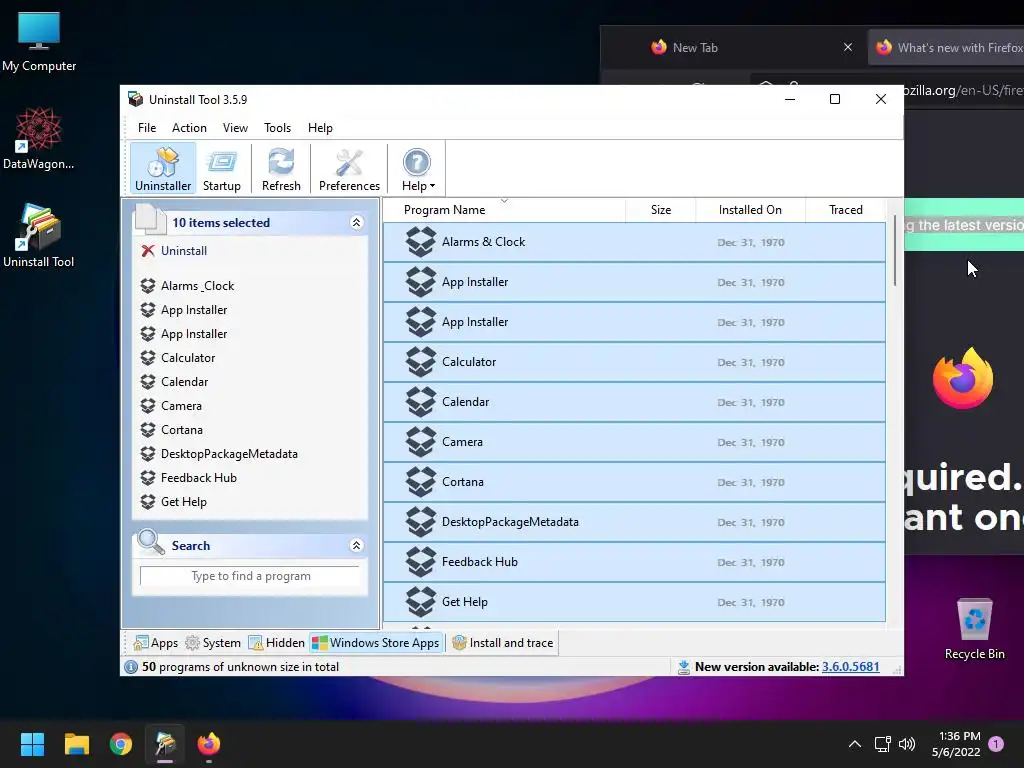Click the Cortana row package icon
Image resolution: width=1024 pixels, height=768 pixels.
(421, 482)
